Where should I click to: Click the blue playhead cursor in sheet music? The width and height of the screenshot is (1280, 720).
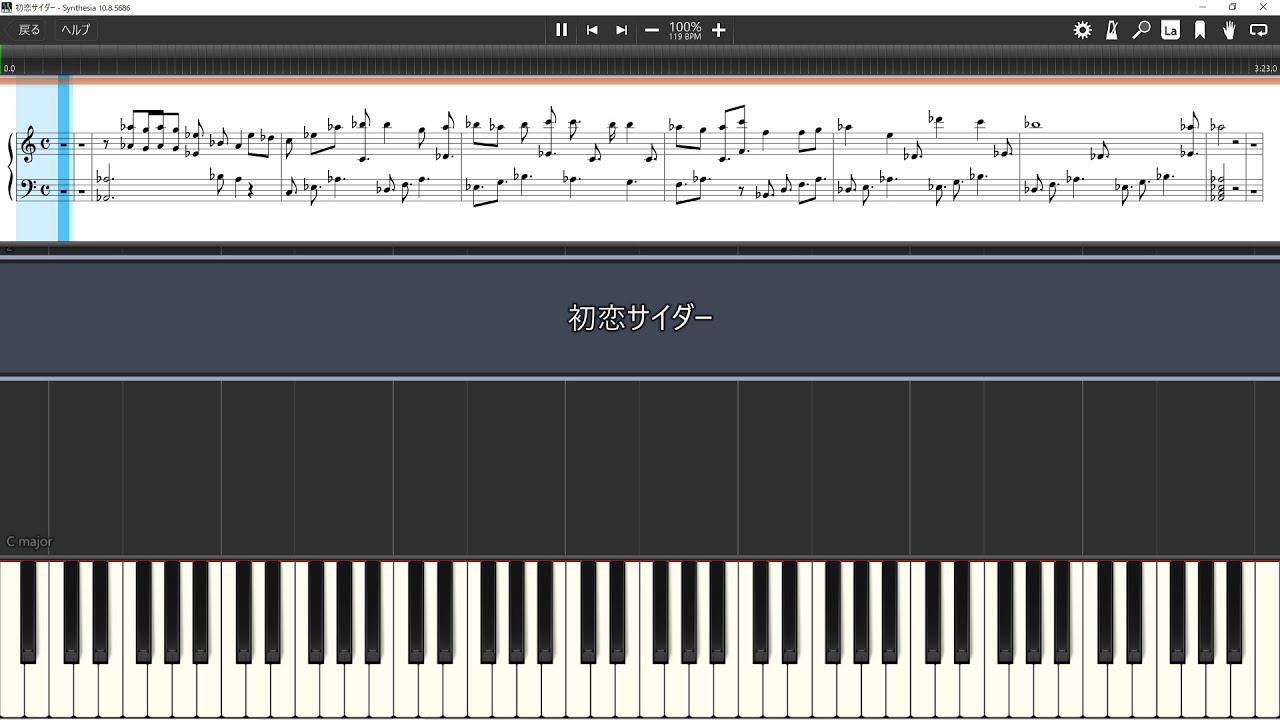[x=64, y=158]
